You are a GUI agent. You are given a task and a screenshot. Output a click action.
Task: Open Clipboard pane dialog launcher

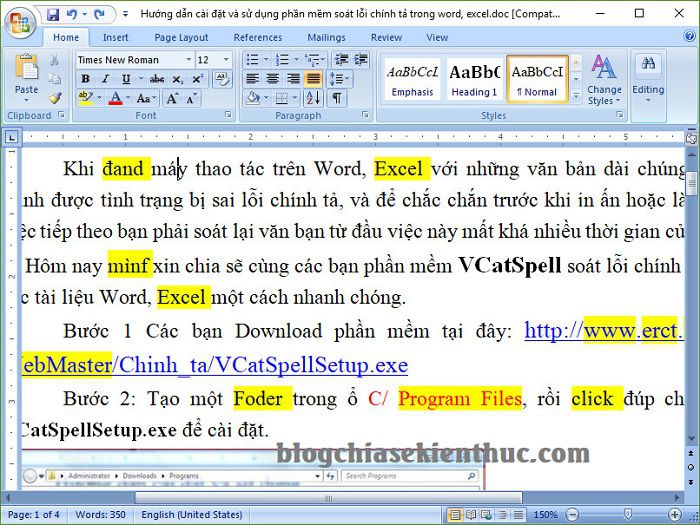coord(61,115)
